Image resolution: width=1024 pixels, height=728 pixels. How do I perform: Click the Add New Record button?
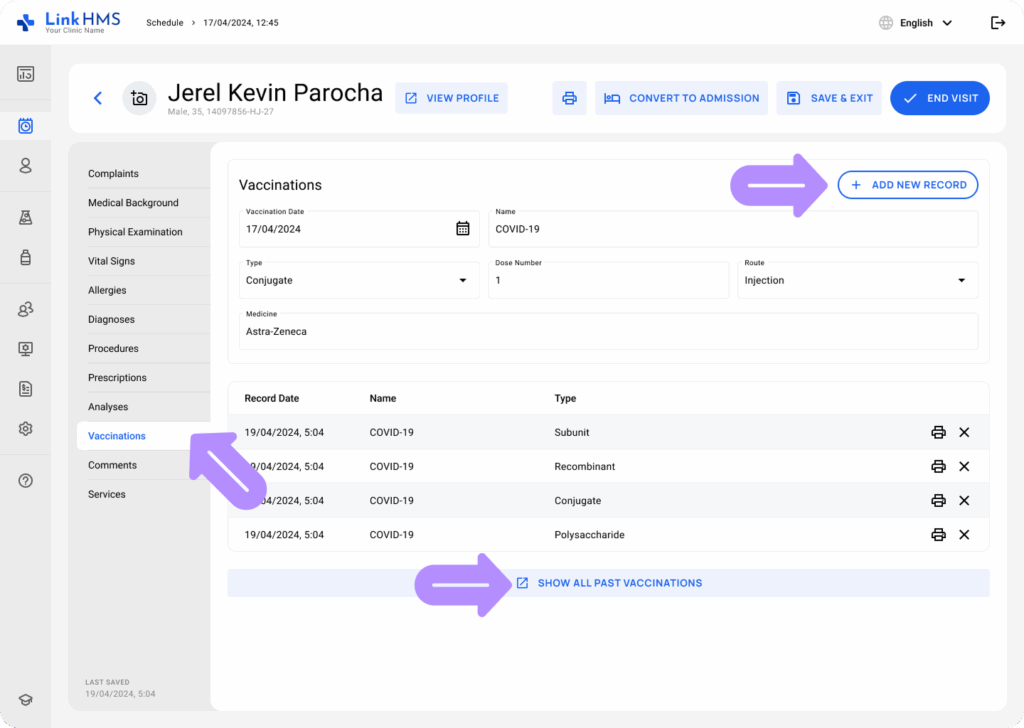point(907,185)
